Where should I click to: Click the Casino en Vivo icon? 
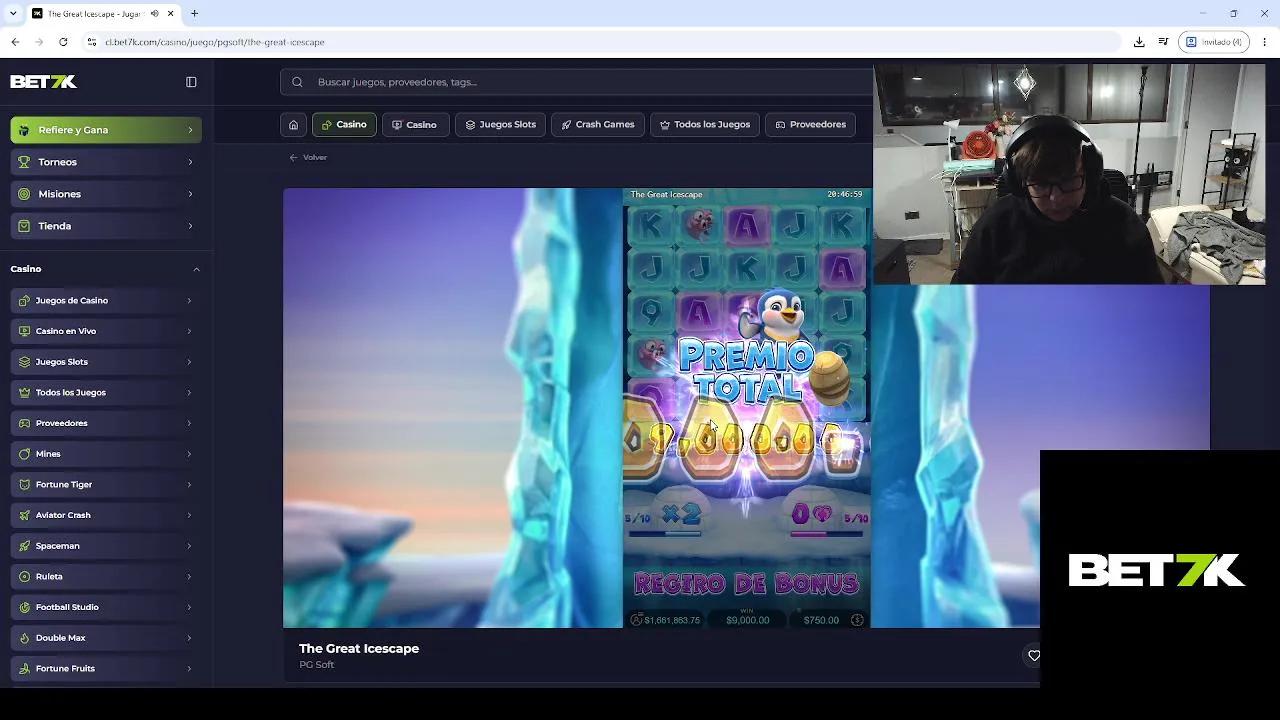pyautogui.click(x=24, y=331)
